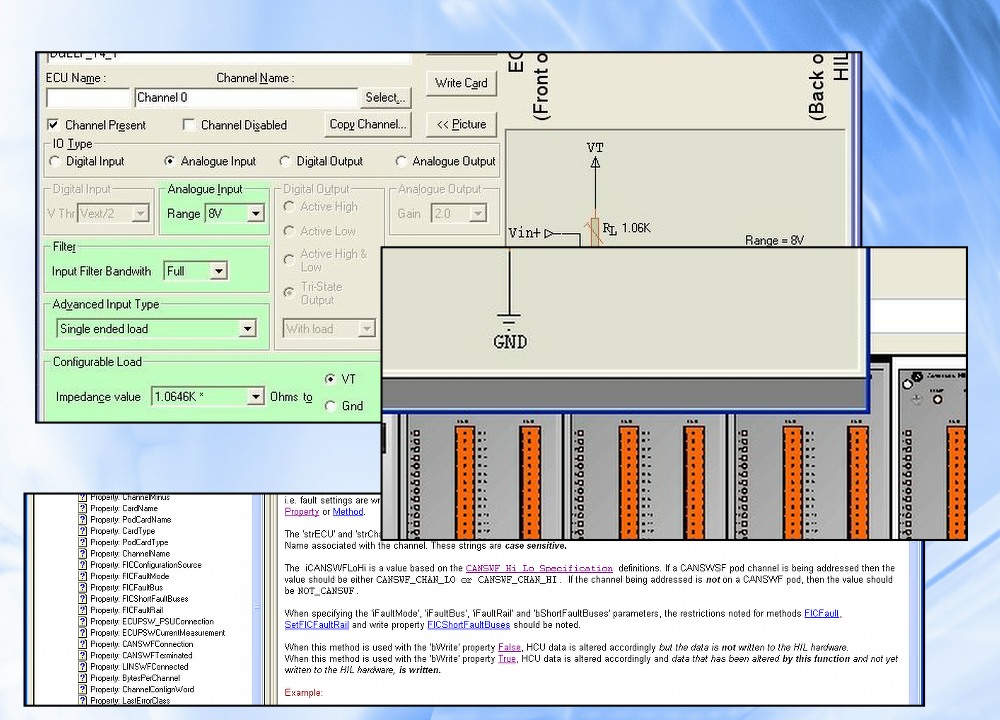This screenshot has height=720, width=1000.
Task: Click help icon beside Property: CardName
Action: pyautogui.click(x=83, y=508)
